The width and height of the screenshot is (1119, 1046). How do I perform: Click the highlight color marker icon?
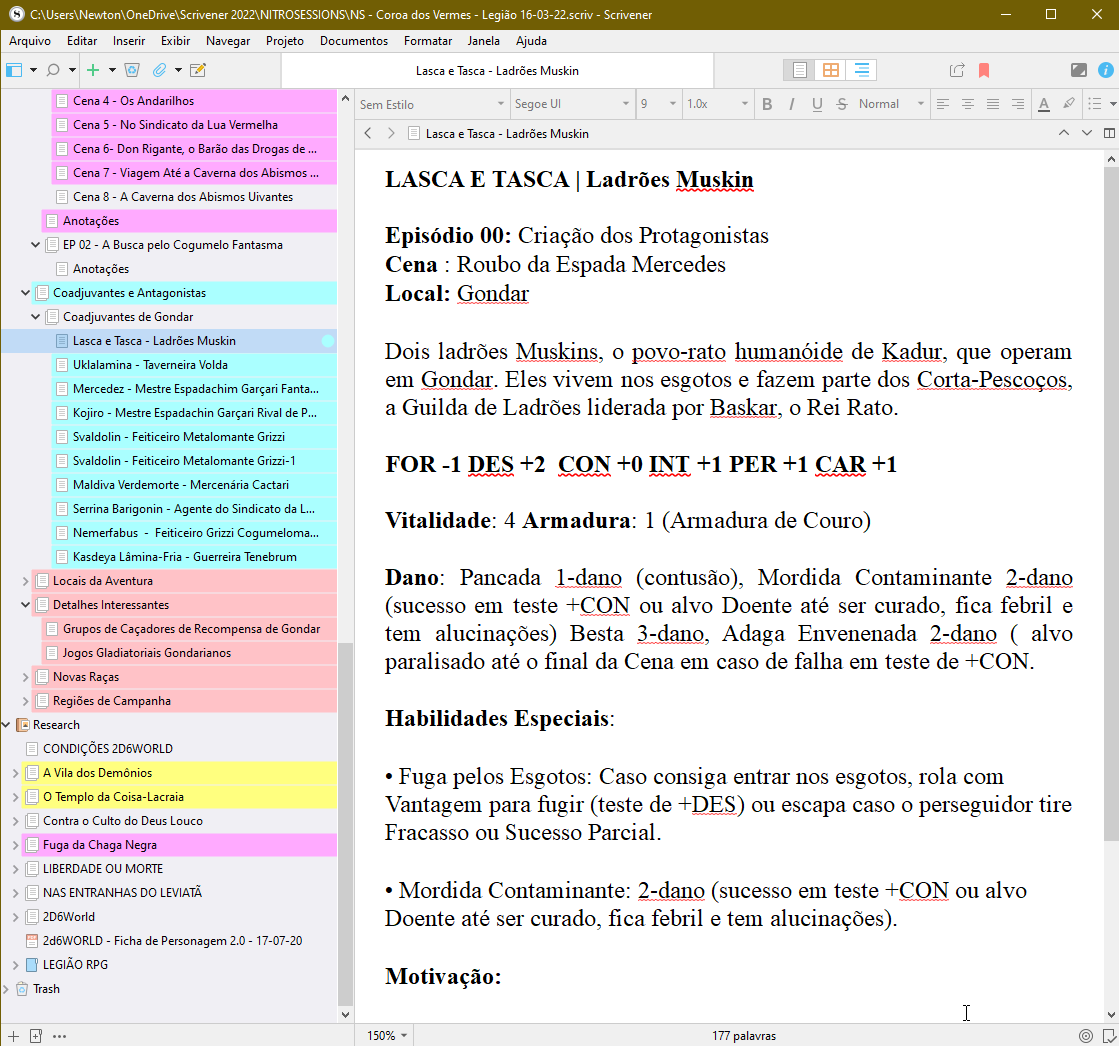pyautogui.click(x=1068, y=104)
